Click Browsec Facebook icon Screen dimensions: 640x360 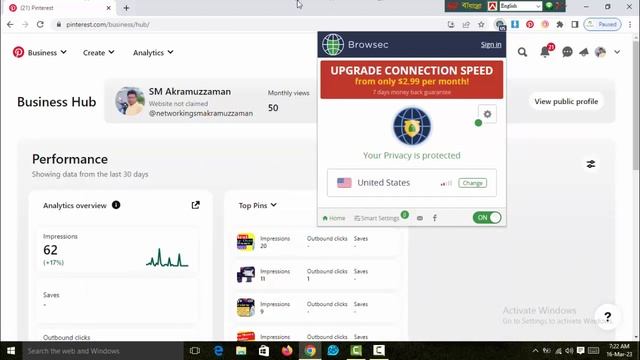pyautogui.click(x=435, y=218)
